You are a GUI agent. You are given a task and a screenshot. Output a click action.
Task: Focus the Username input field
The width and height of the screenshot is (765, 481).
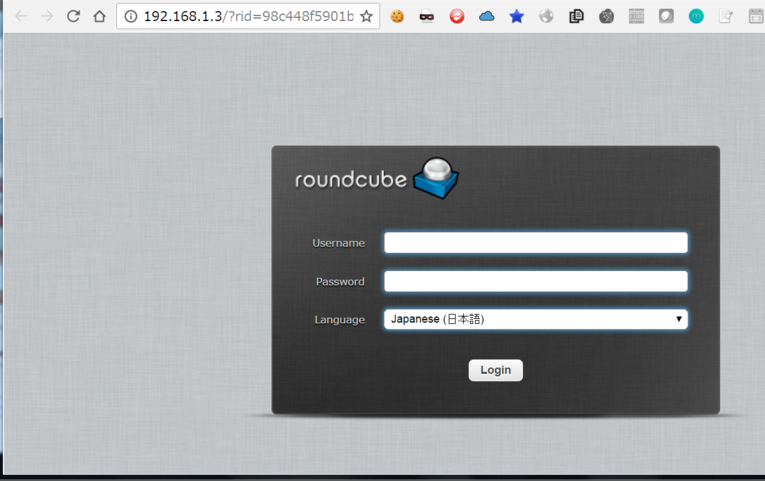click(536, 243)
